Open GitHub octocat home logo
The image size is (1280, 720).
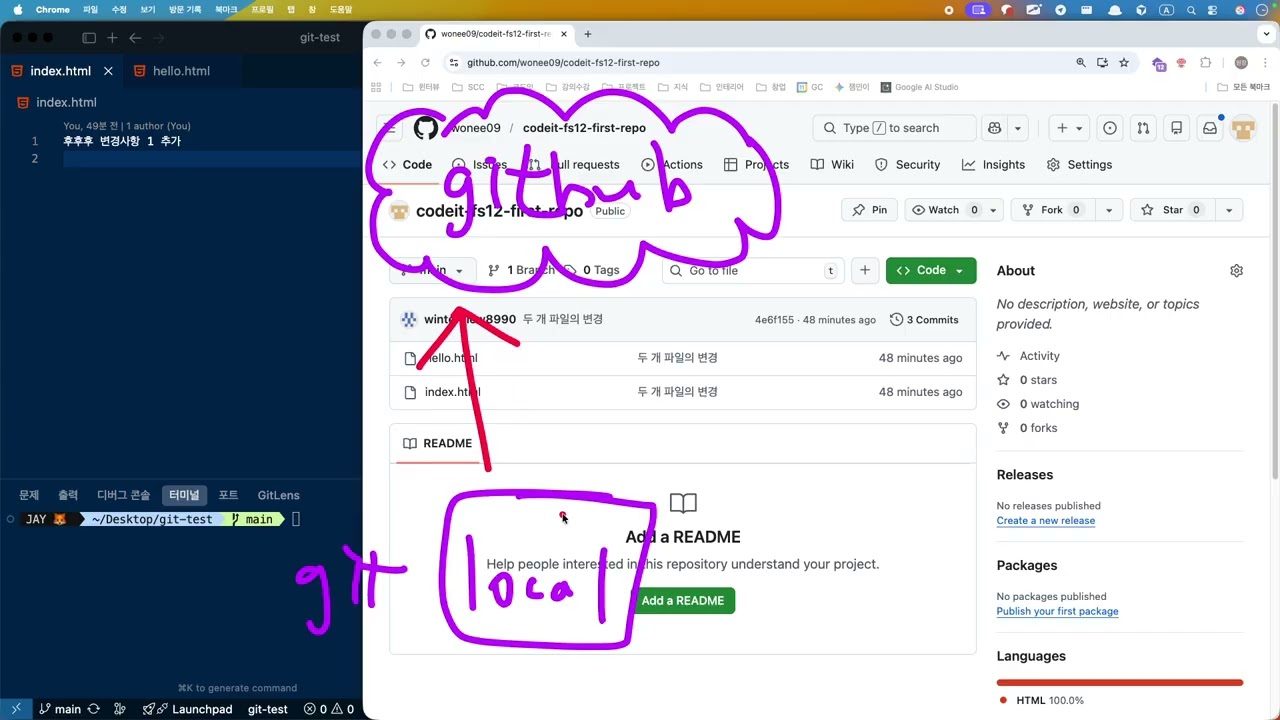click(426, 128)
